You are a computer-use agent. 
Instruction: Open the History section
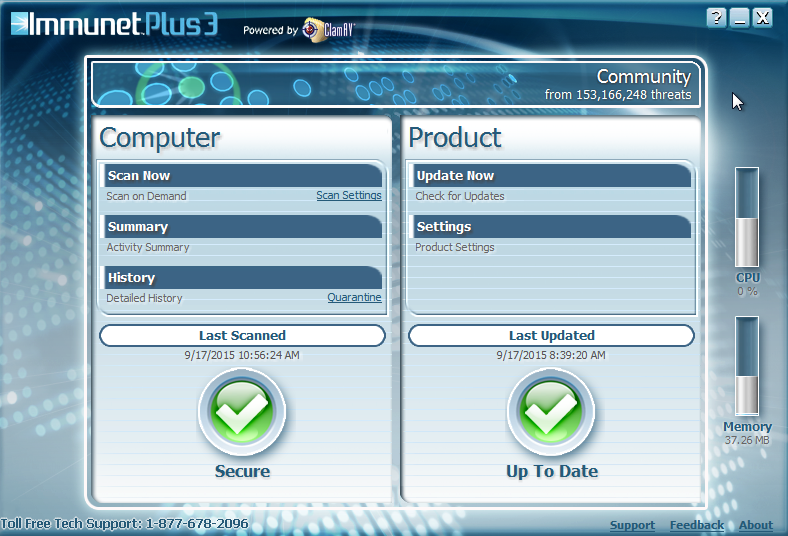tap(243, 277)
